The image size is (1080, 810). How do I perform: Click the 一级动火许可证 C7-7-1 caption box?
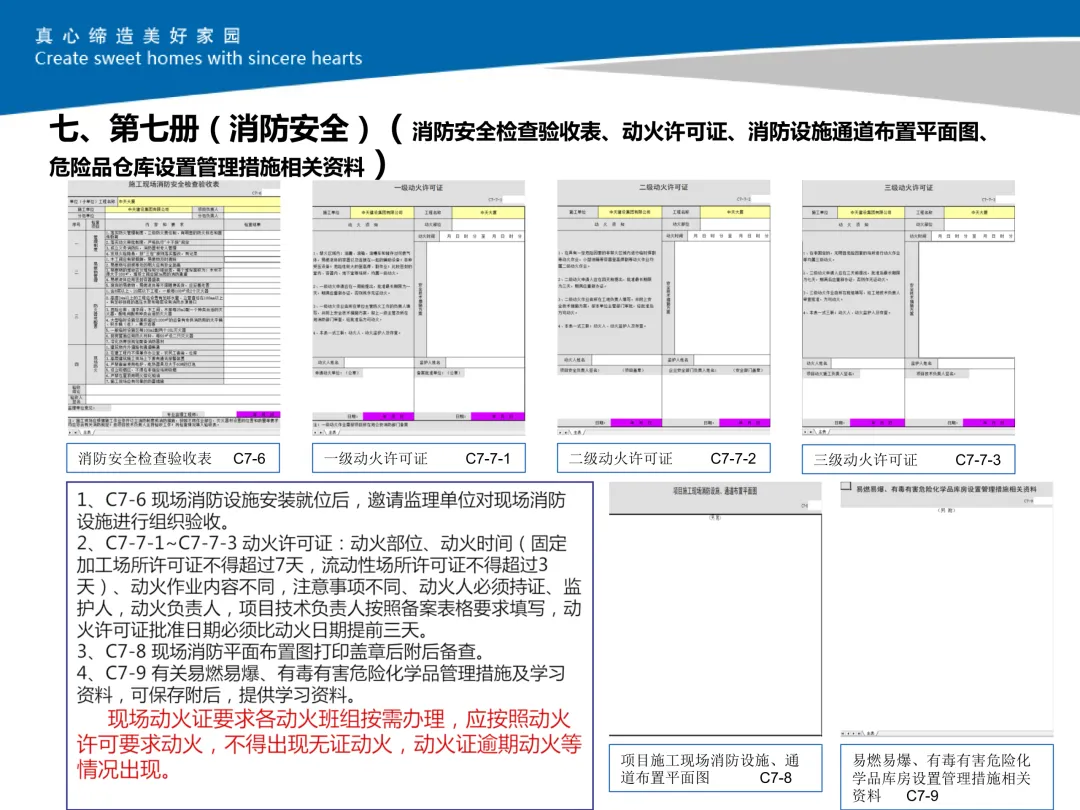[x=419, y=458]
